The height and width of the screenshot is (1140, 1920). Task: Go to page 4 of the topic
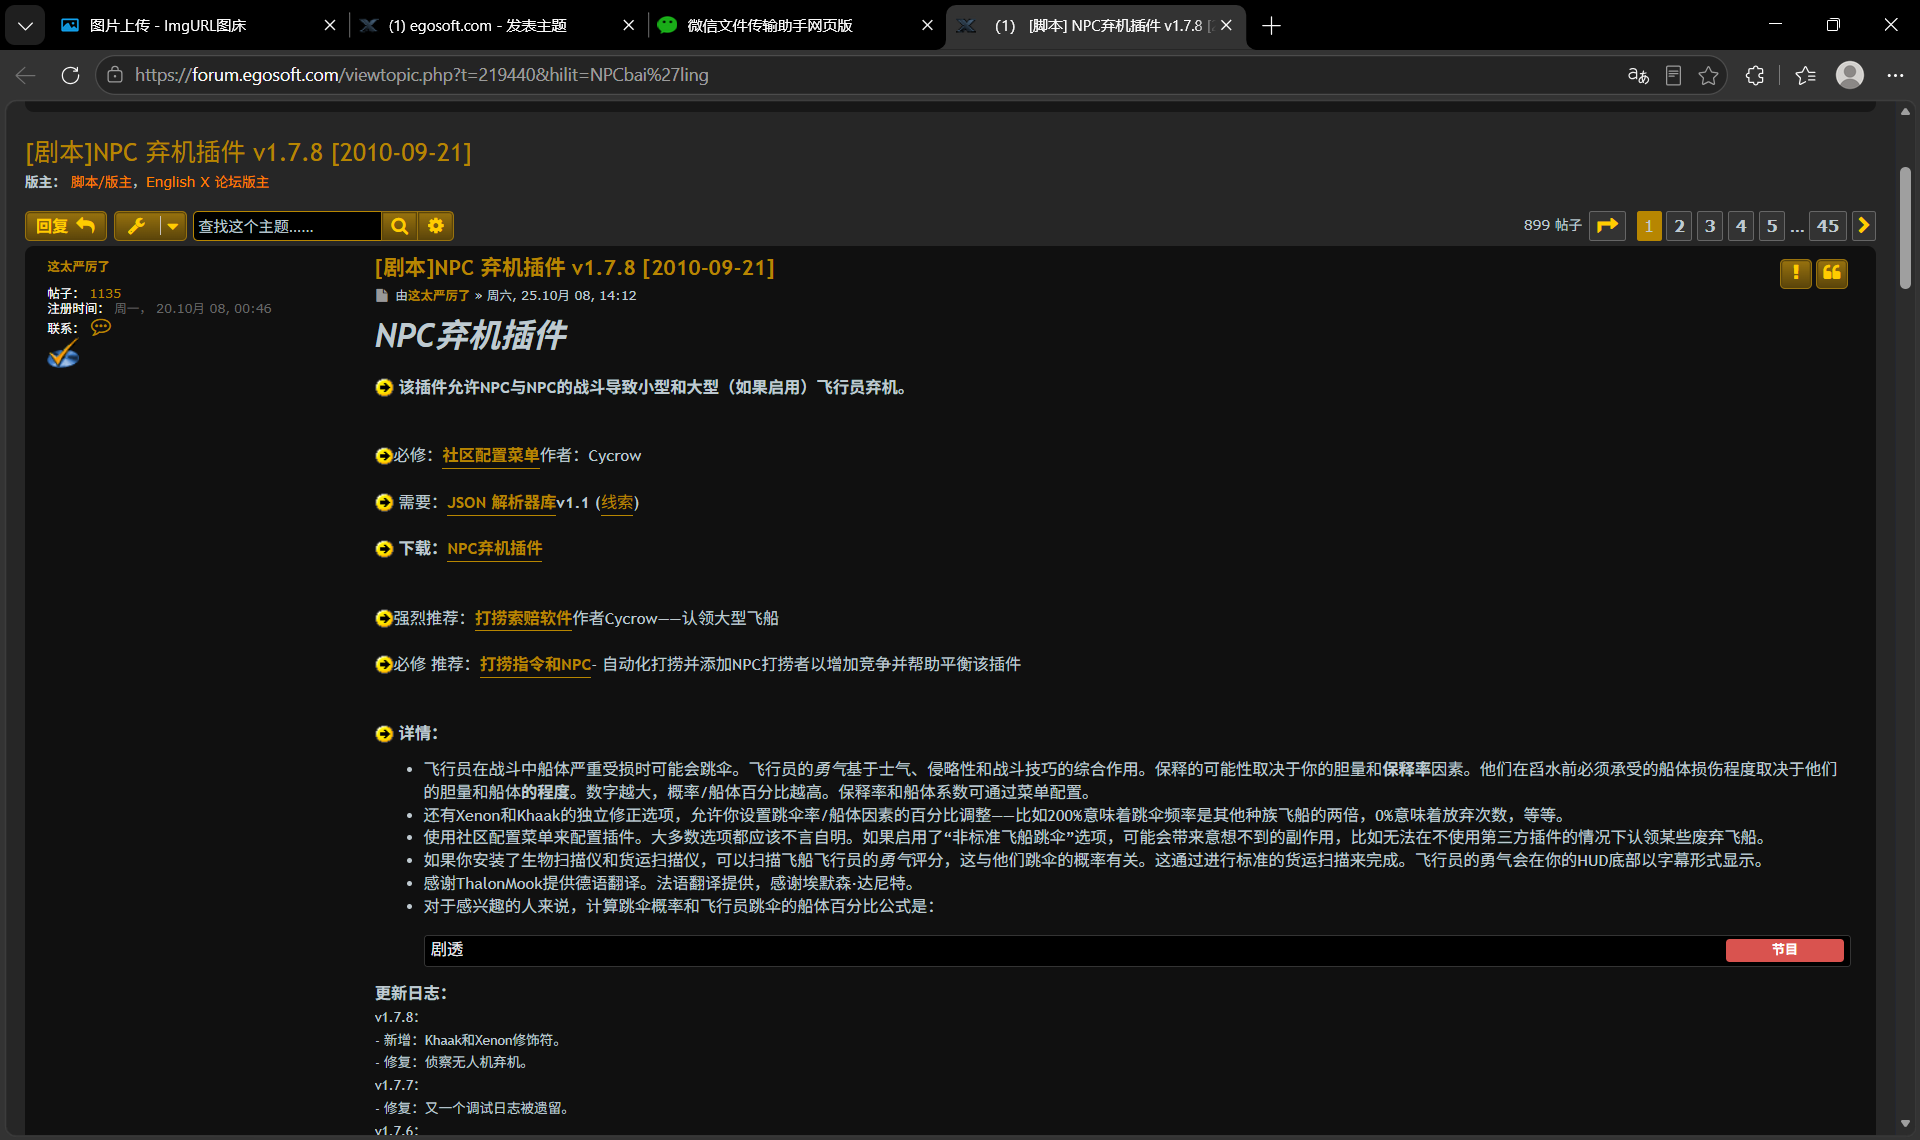(1741, 226)
